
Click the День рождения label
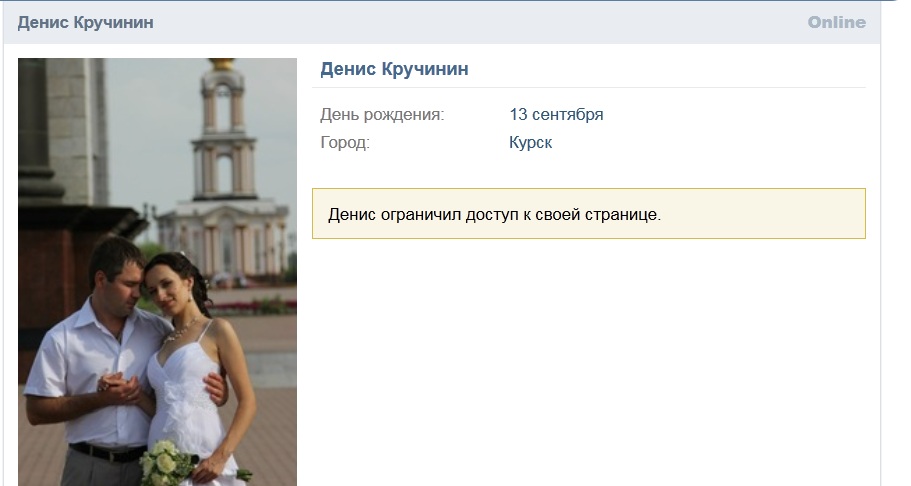pos(382,115)
